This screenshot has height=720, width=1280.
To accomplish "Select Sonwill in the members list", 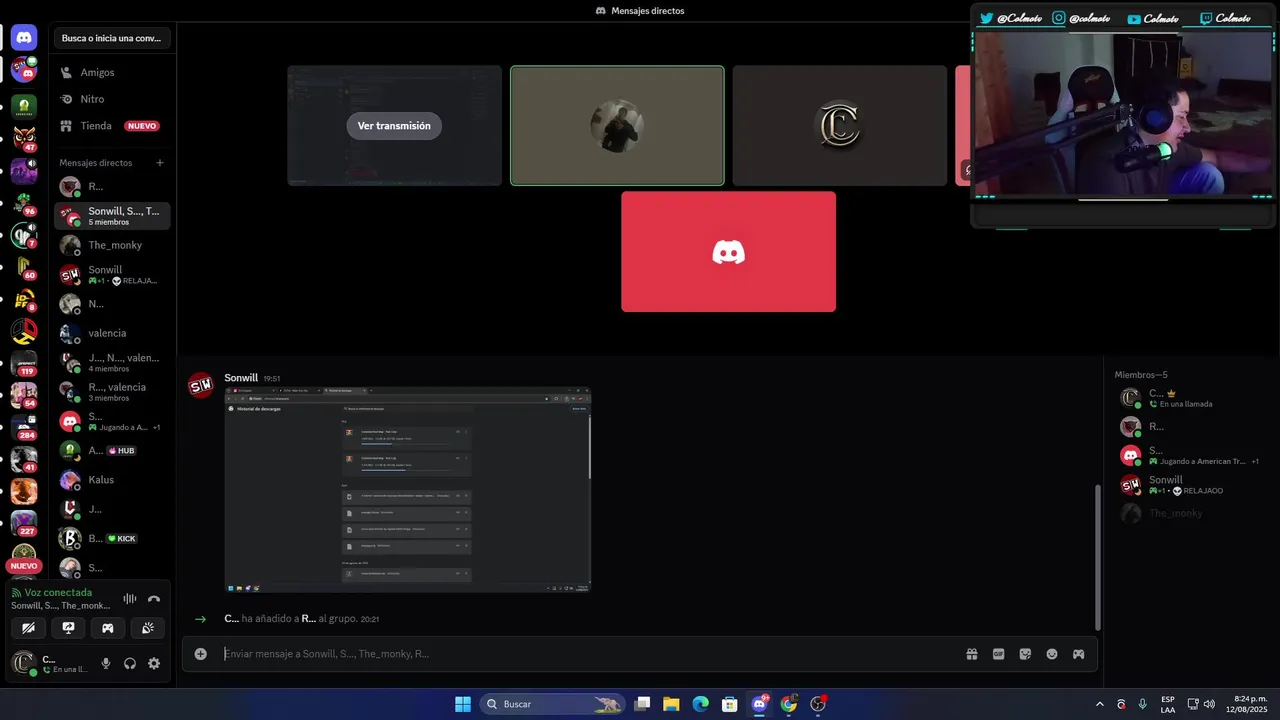I will click(x=1190, y=485).
